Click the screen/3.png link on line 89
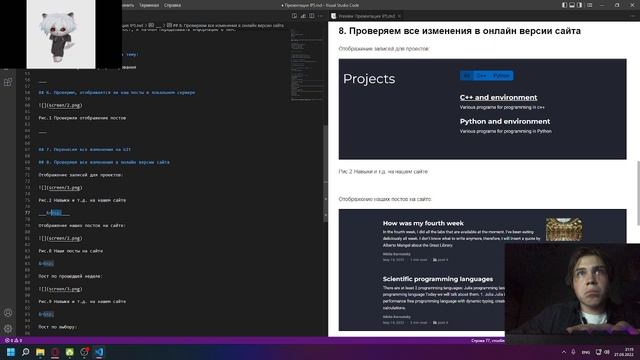 64,289
